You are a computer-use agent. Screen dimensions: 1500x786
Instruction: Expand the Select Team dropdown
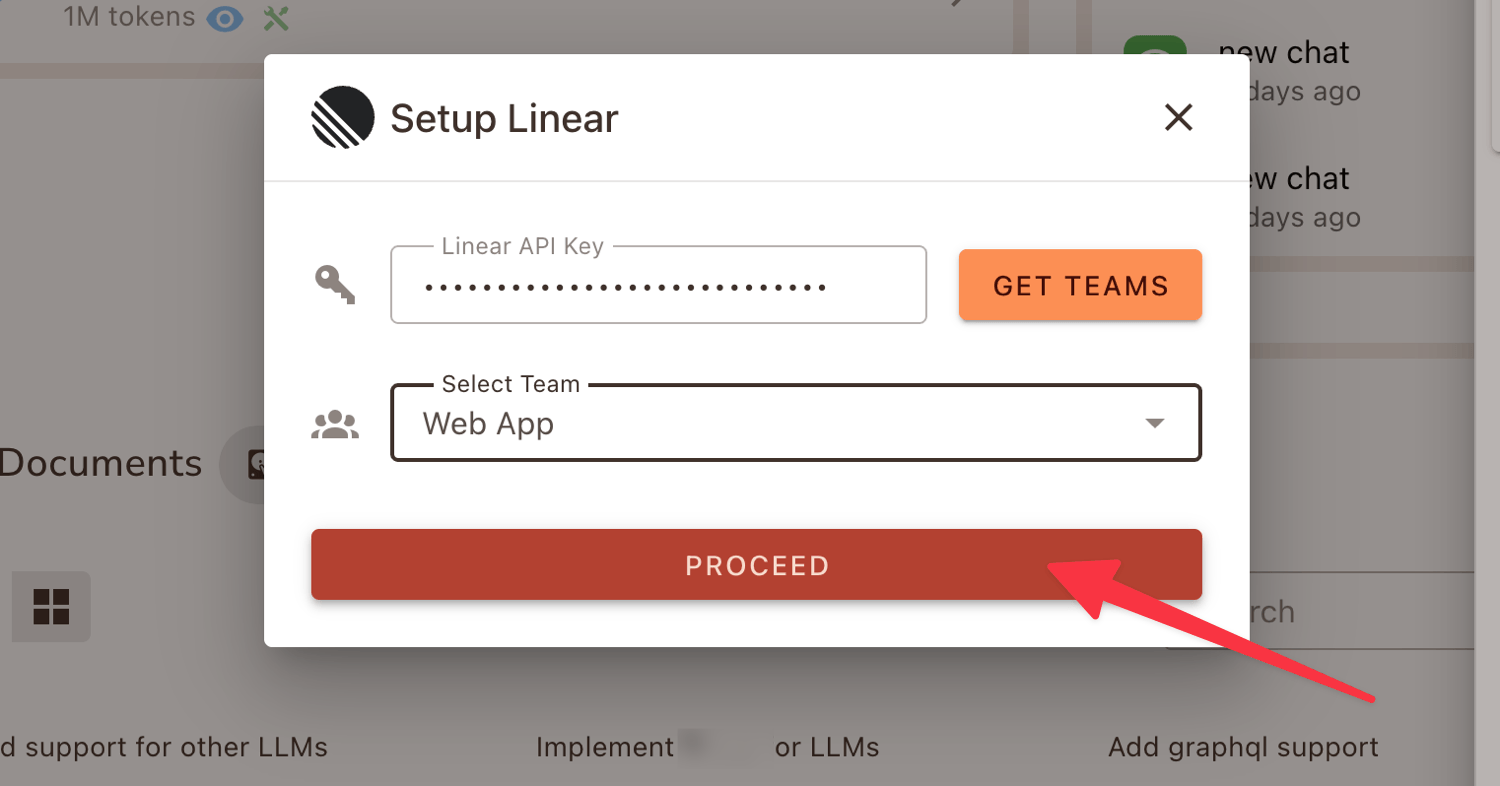796,422
